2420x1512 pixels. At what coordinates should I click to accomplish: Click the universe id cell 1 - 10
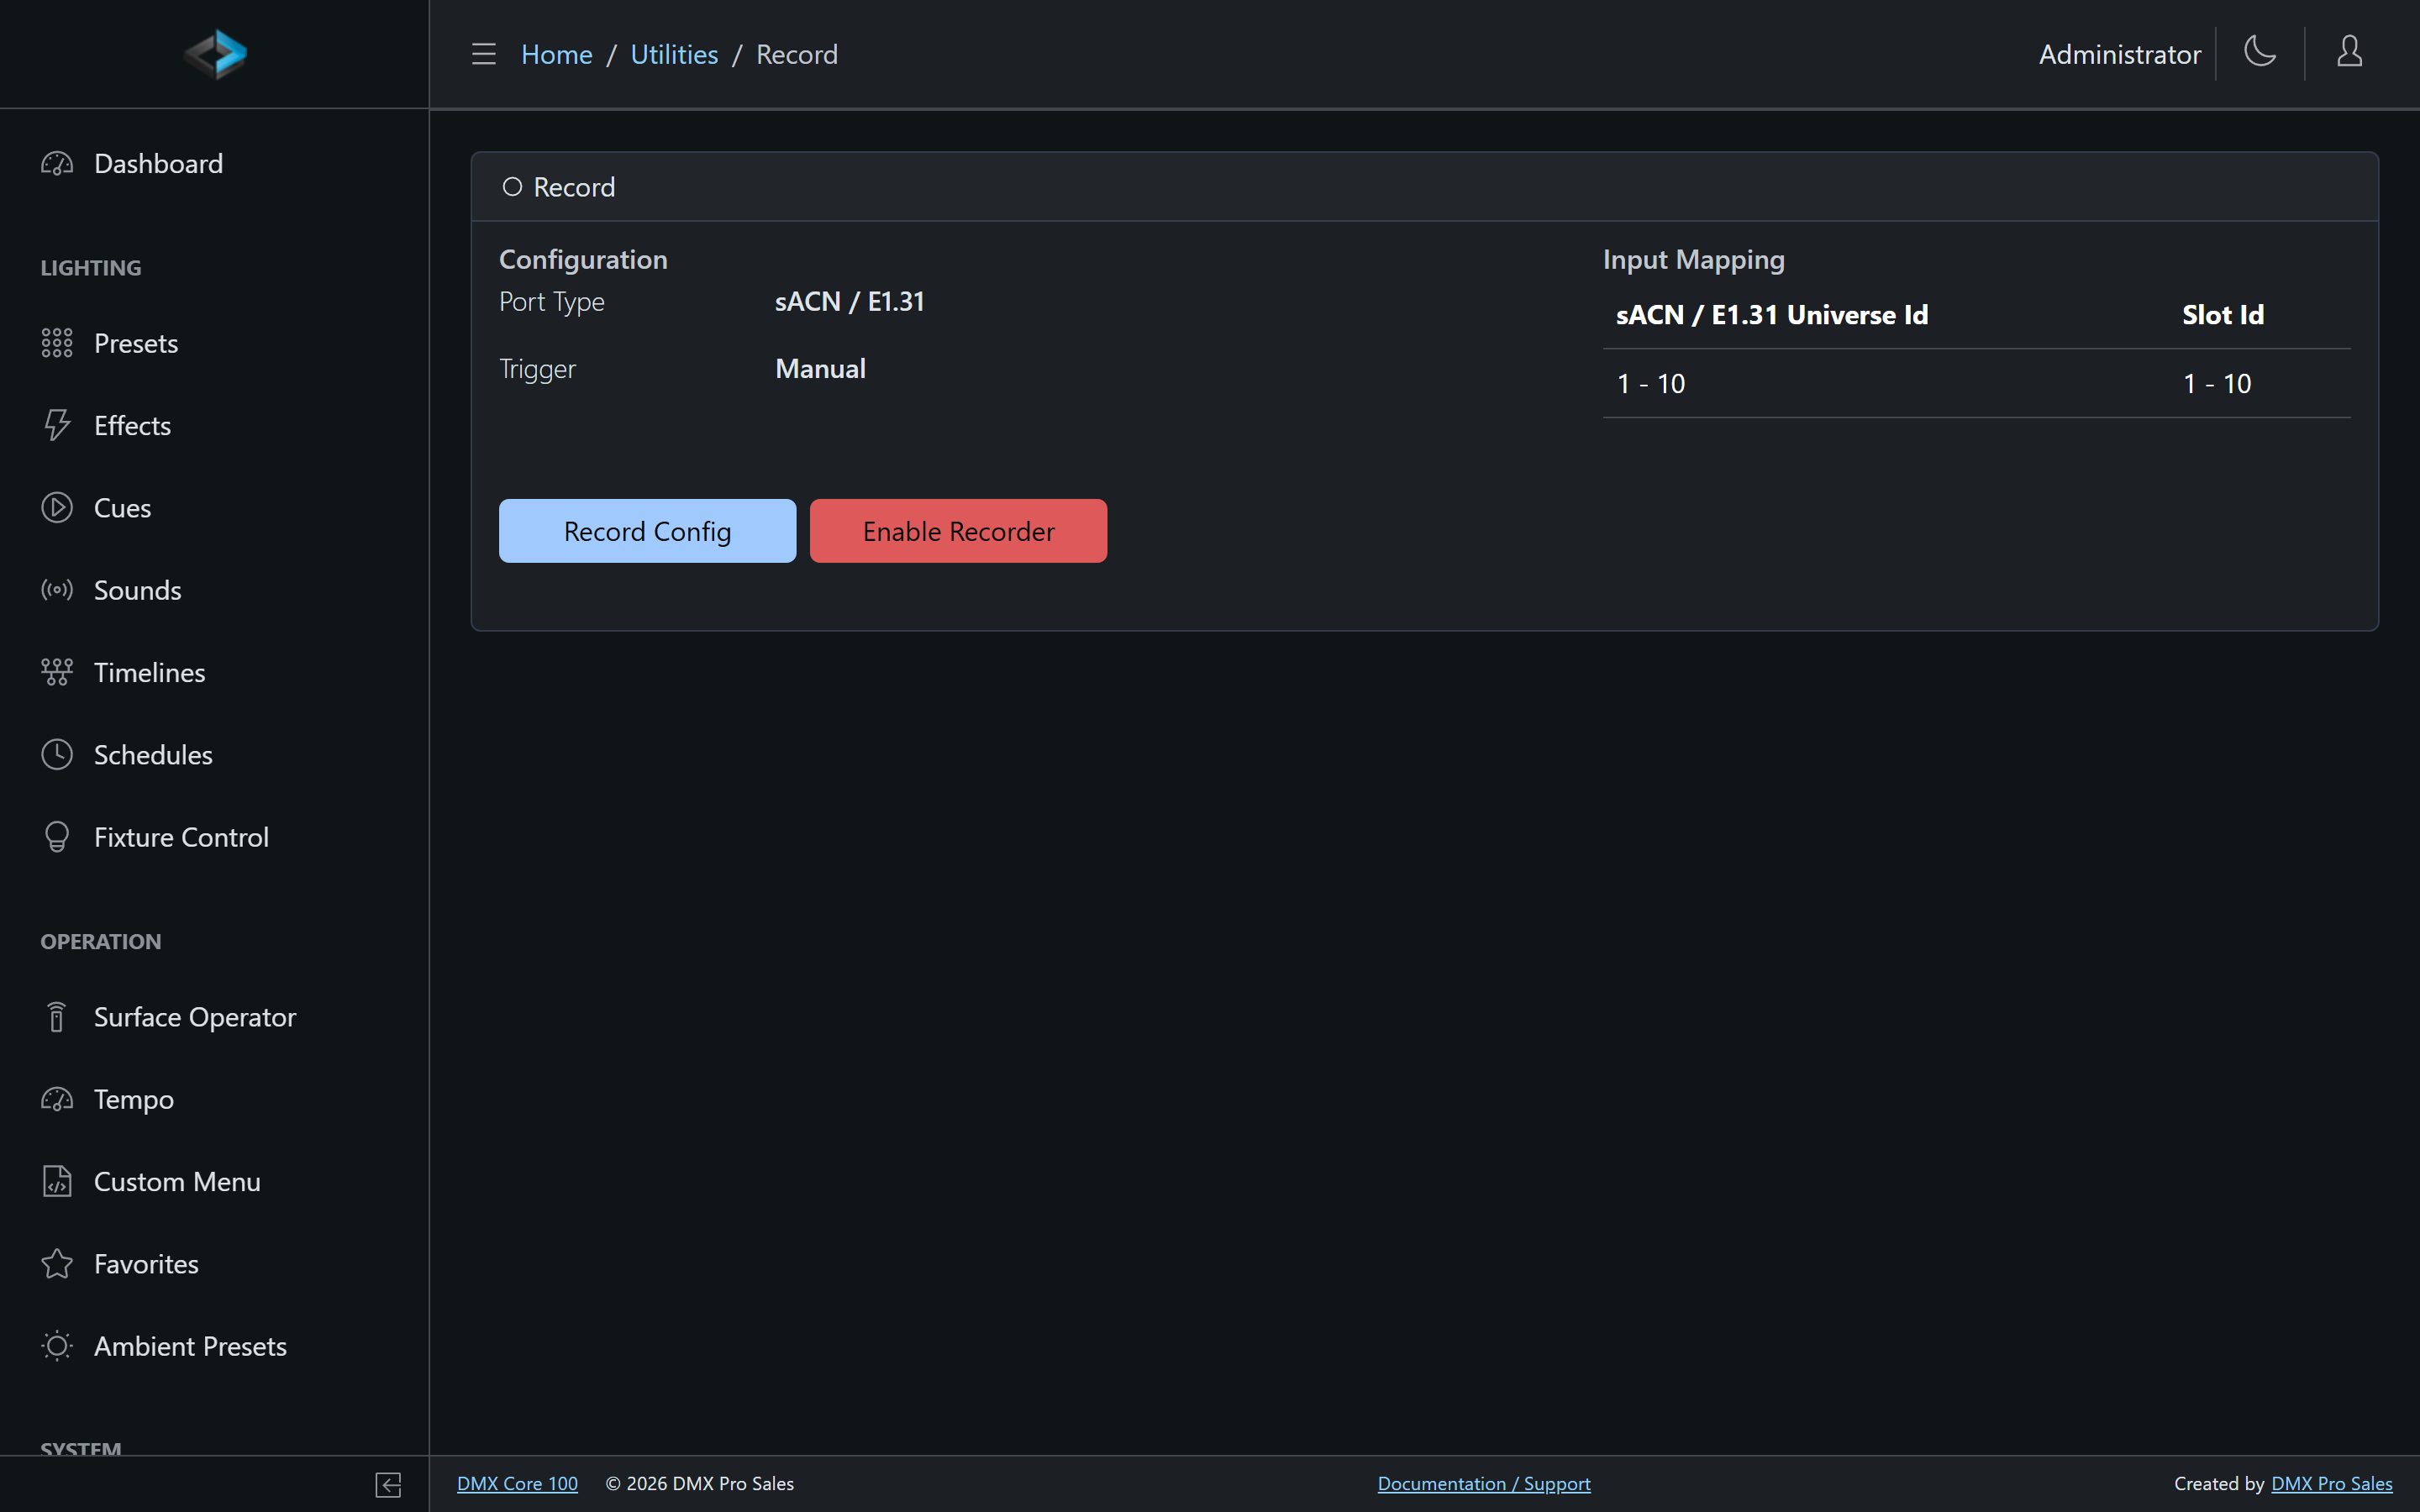[x=1650, y=383]
